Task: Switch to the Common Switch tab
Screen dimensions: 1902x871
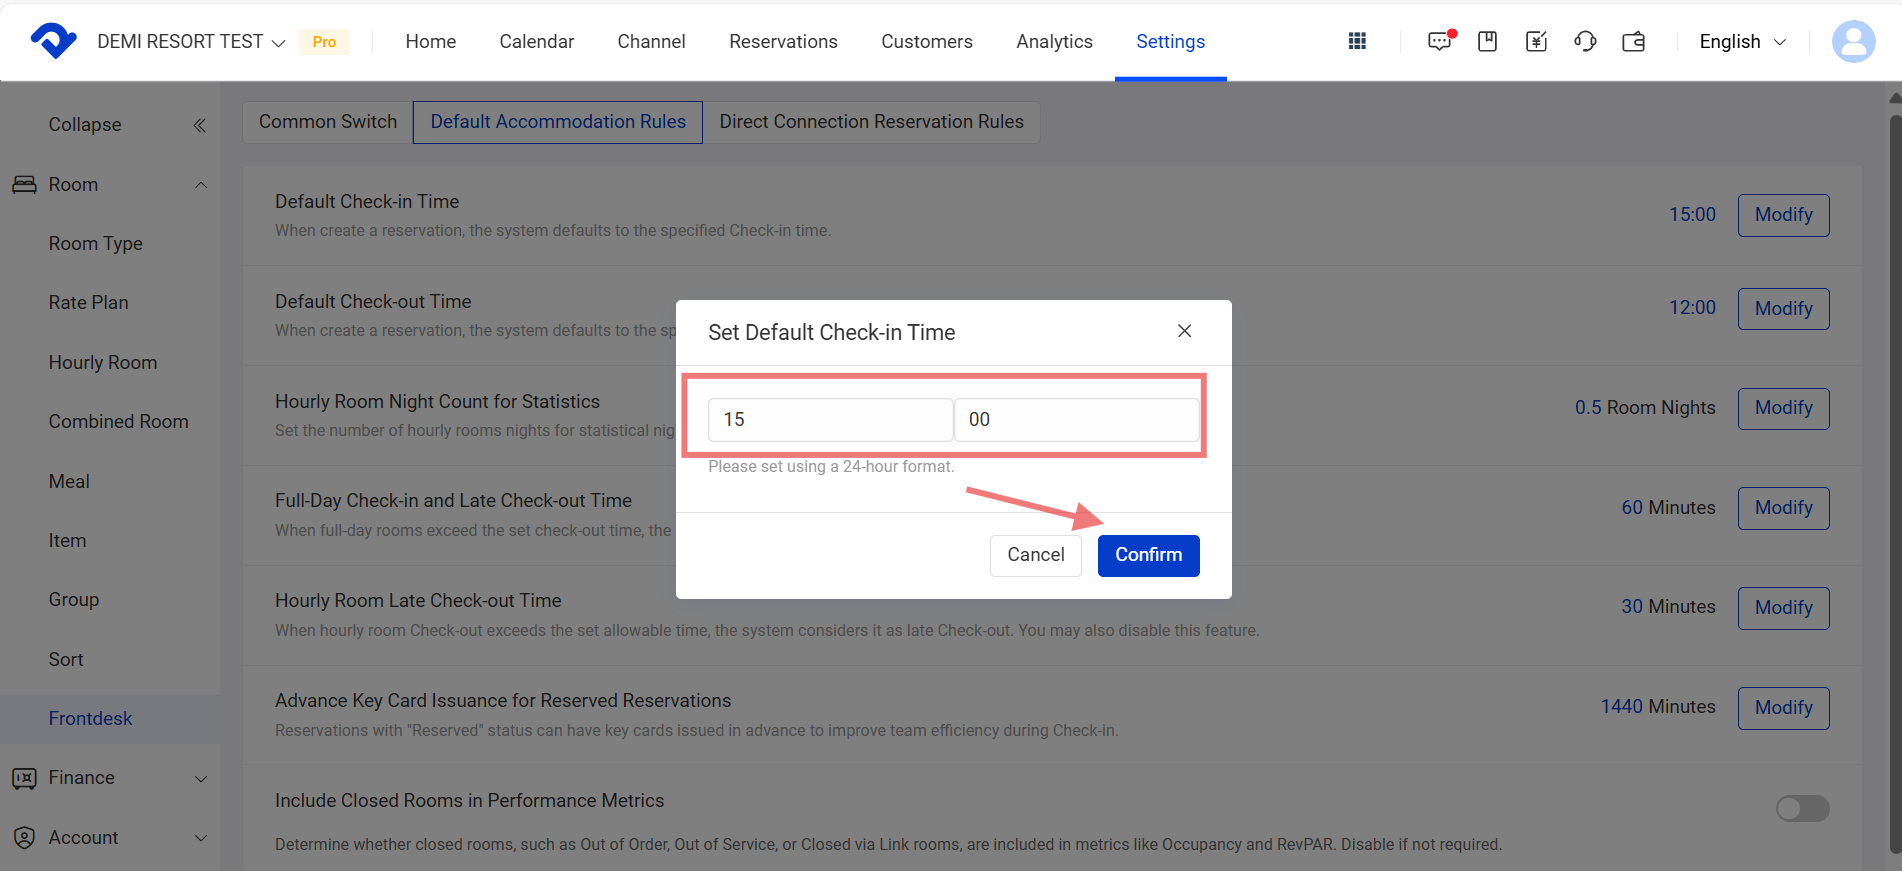Action: tap(328, 122)
